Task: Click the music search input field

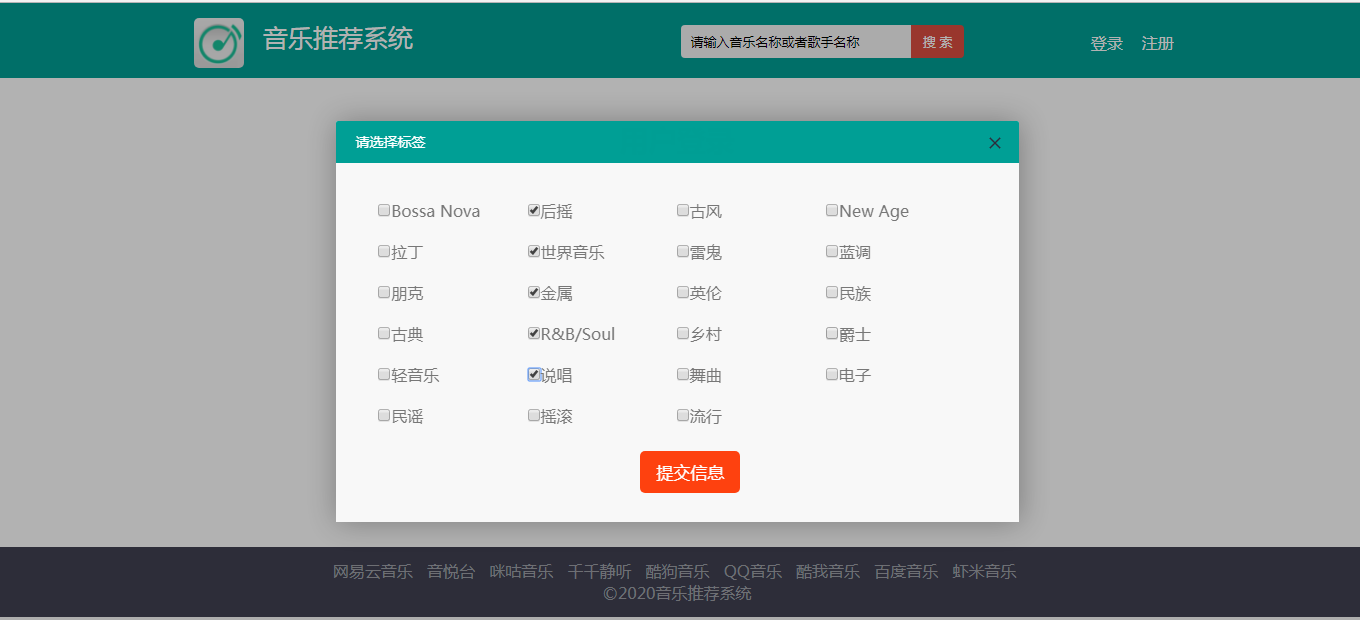Action: point(795,41)
